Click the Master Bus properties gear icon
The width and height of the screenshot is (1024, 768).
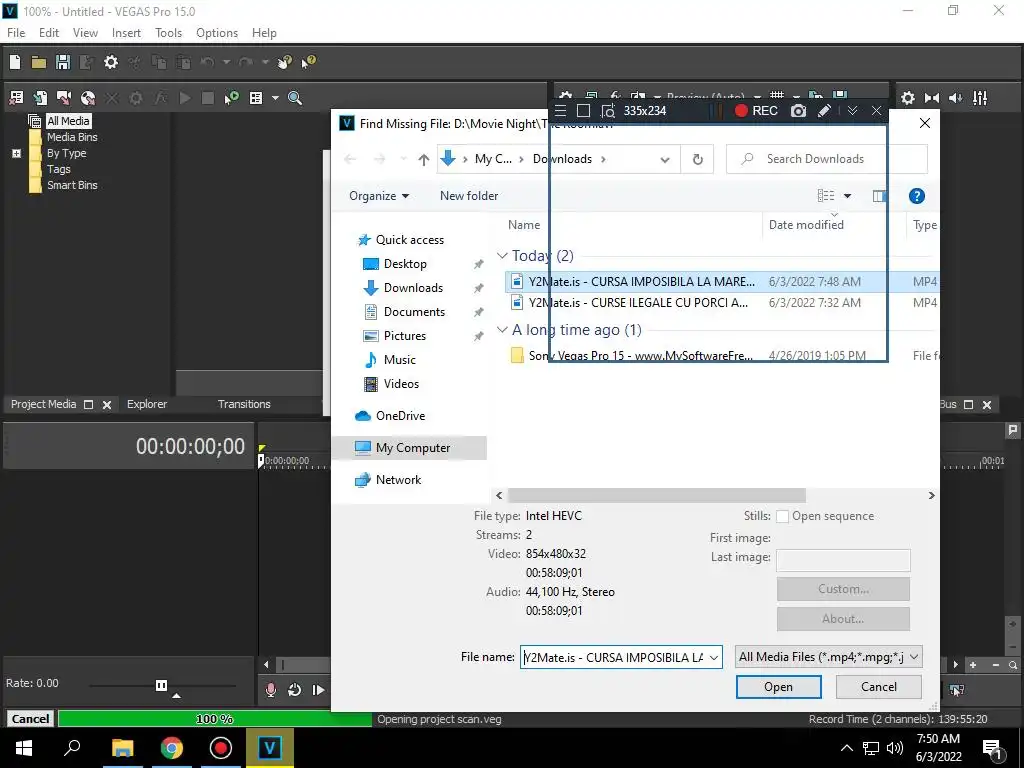click(x=908, y=98)
